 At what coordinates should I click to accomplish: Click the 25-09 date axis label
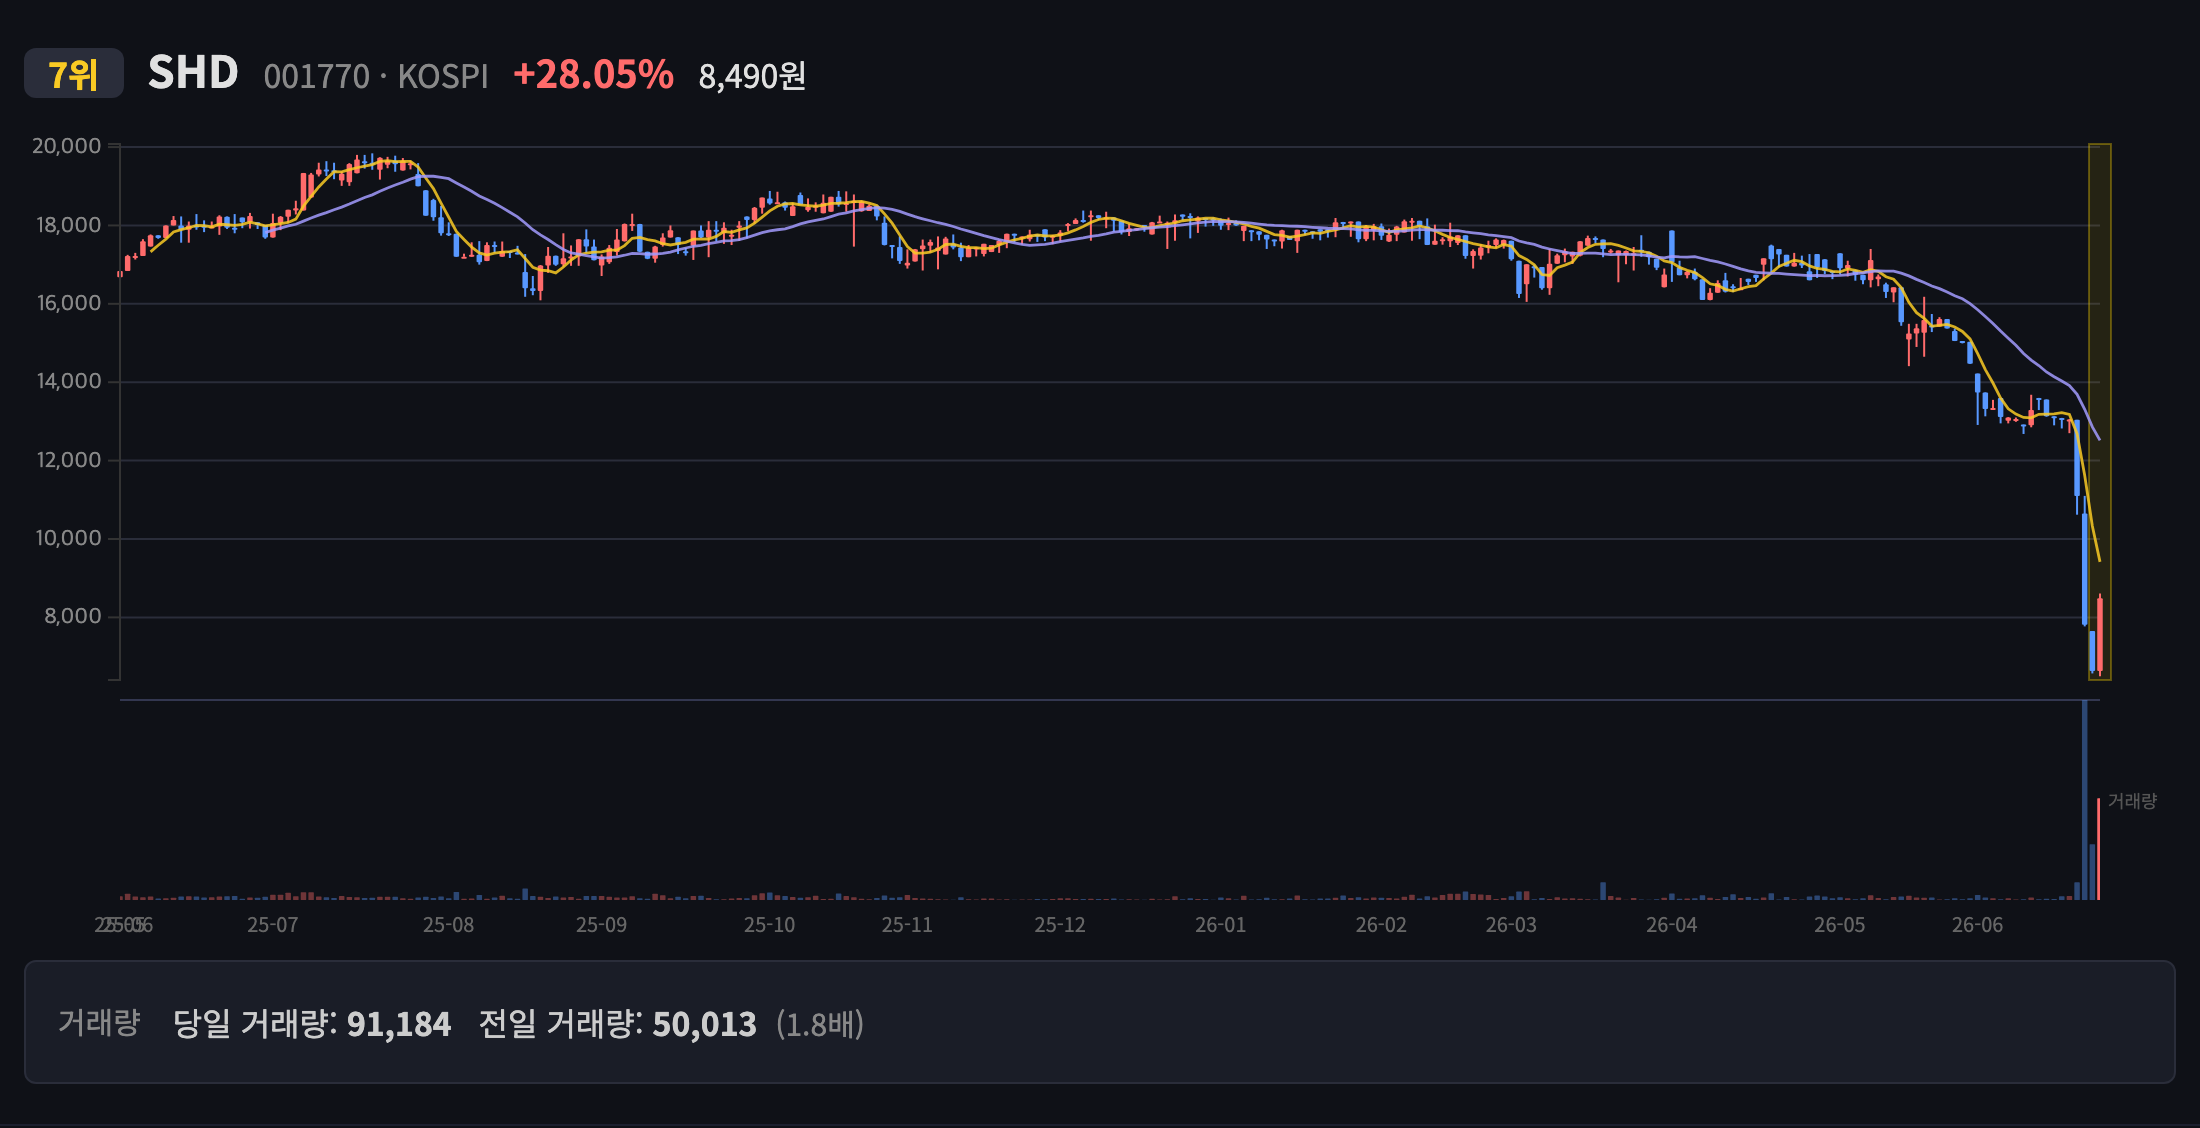(601, 925)
